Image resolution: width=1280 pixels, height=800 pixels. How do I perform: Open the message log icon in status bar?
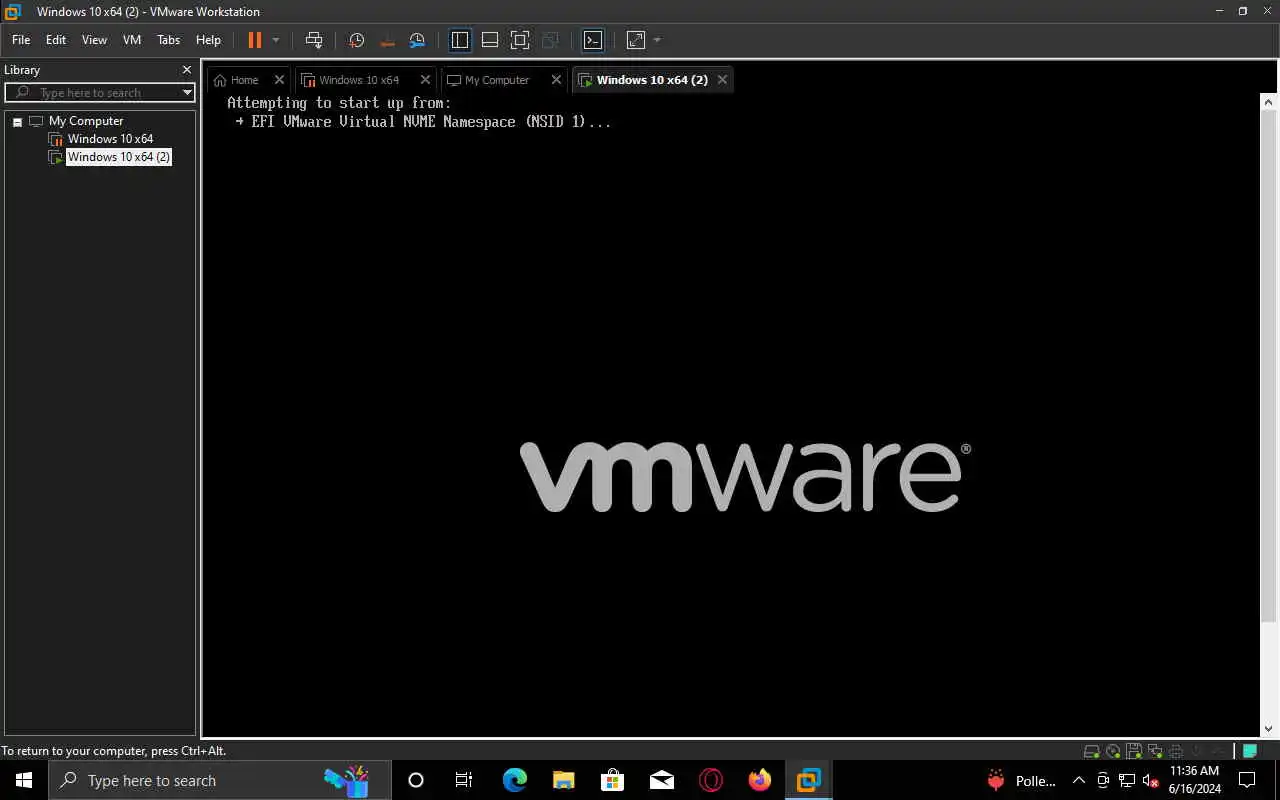(x=1250, y=751)
